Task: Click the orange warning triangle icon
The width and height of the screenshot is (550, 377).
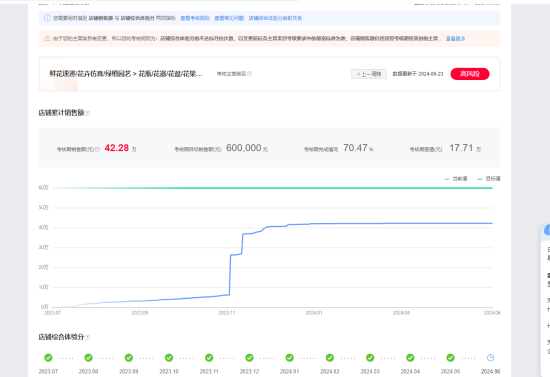Action: (x=47, y=38)
